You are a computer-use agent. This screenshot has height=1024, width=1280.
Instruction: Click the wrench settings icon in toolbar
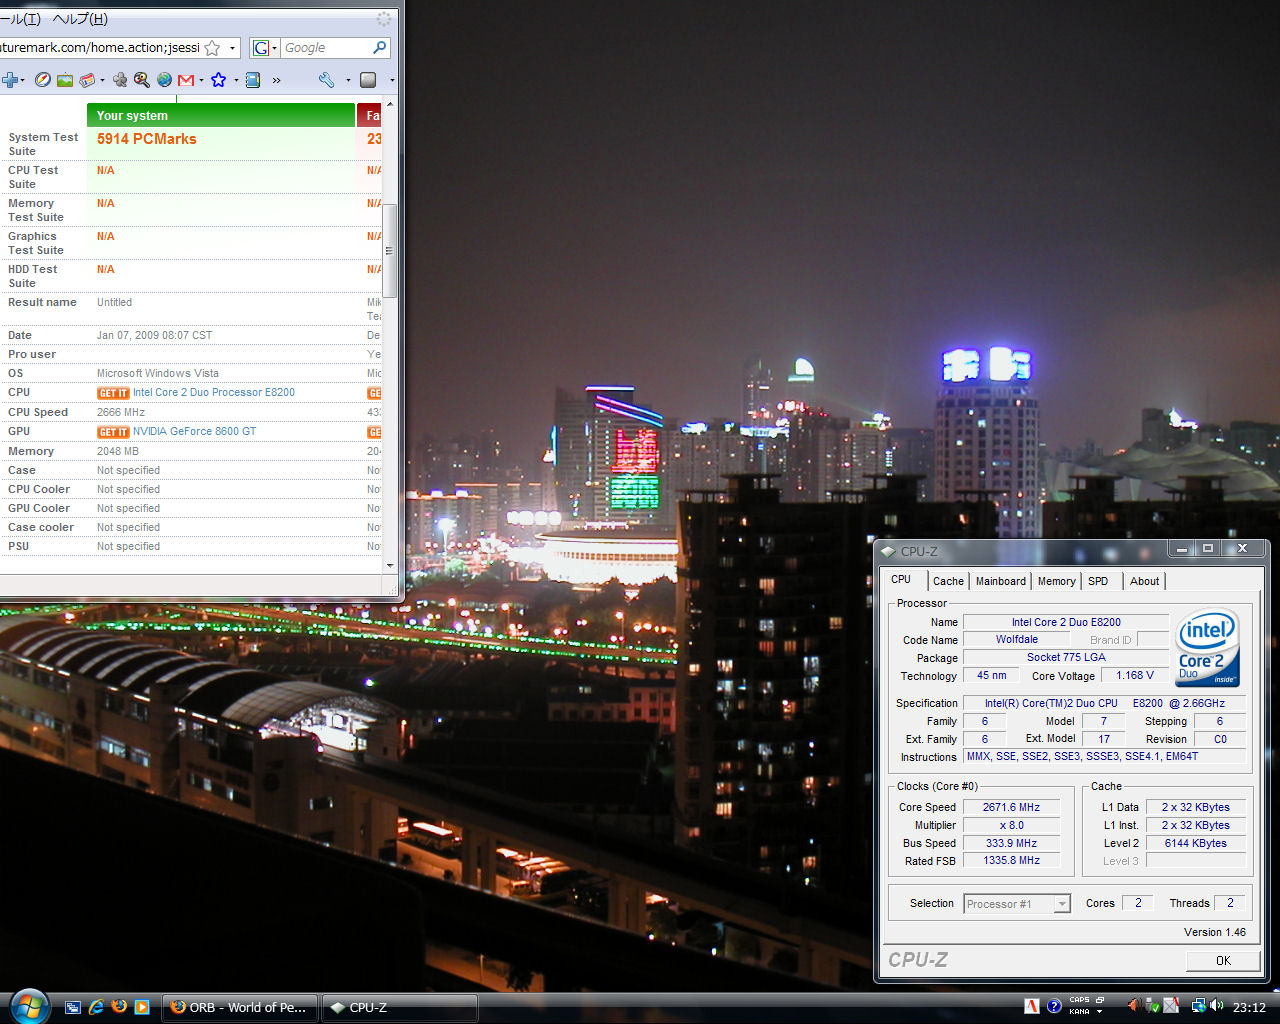(327, 80)
